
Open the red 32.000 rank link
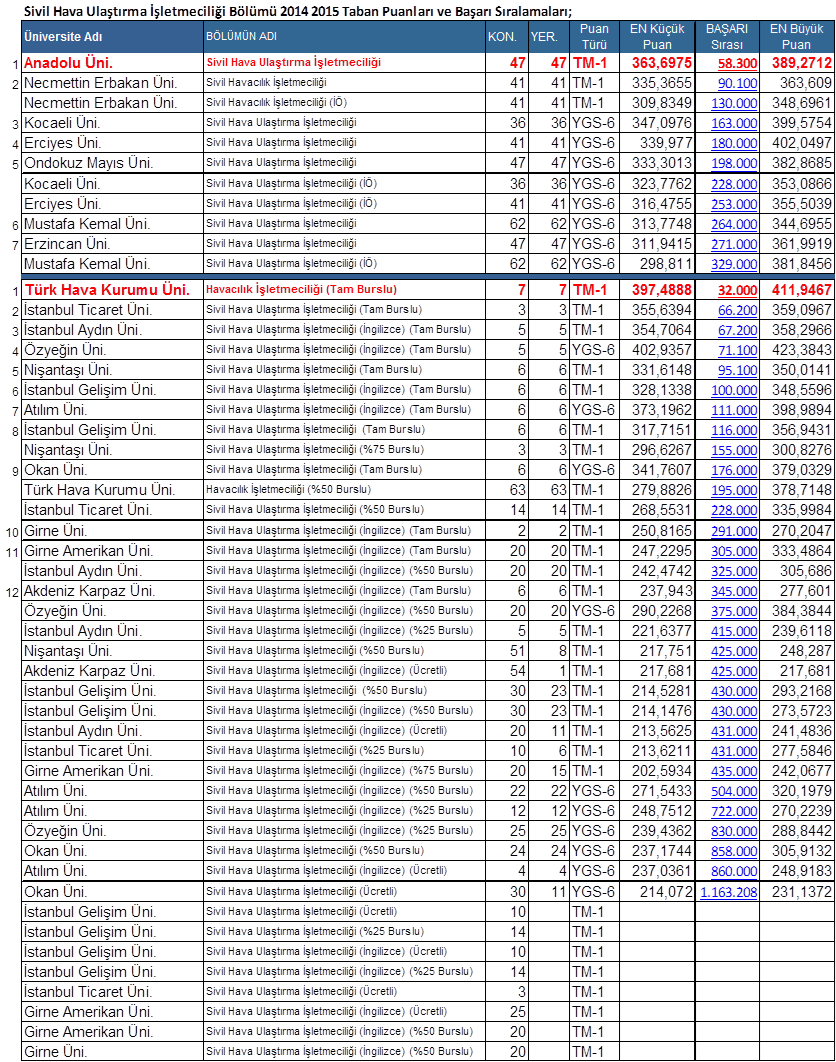(x=737, y=290)
